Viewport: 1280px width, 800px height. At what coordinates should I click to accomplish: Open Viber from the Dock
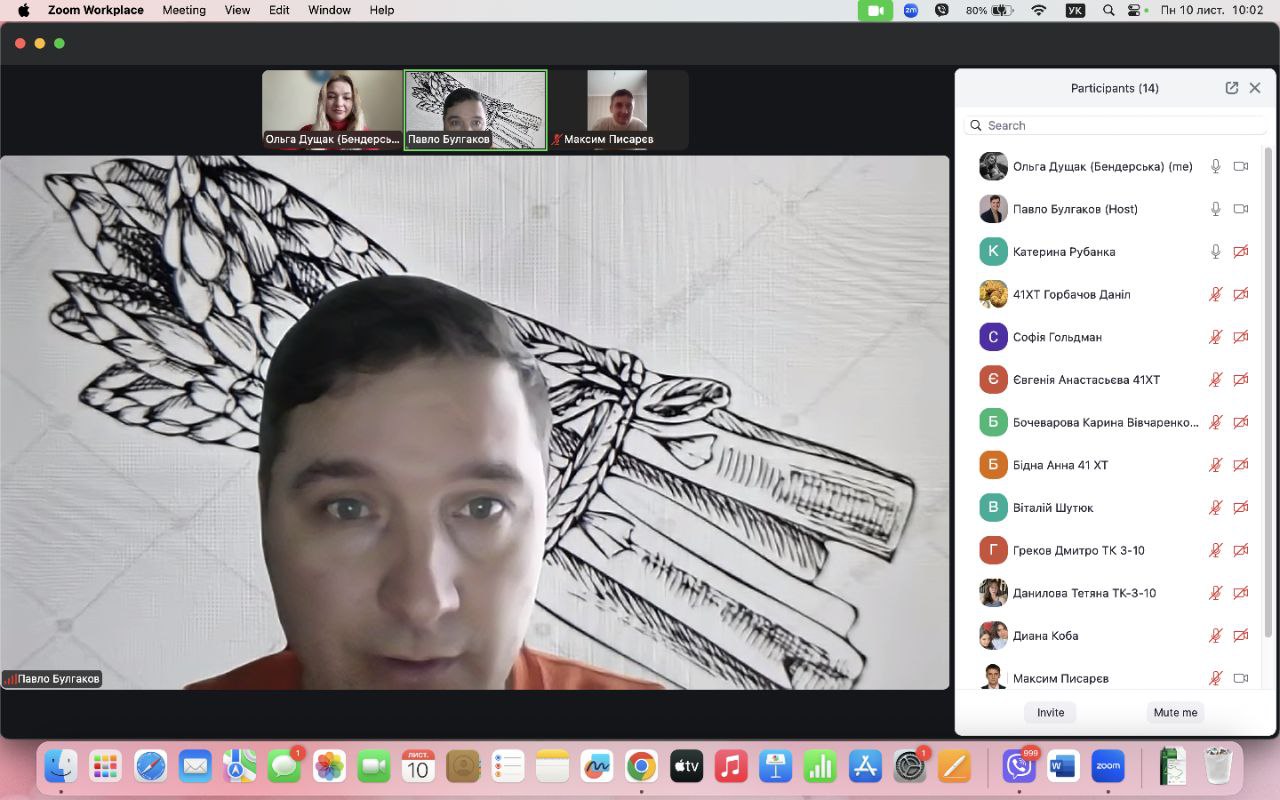pyautogui.click(x=1019, y=767)
